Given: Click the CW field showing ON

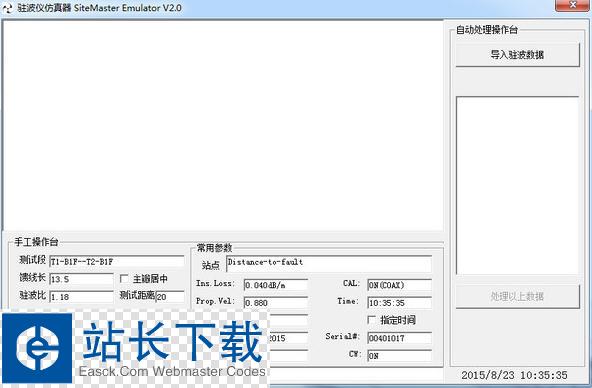Looking at the screenshot, I should tap(399, 356).
